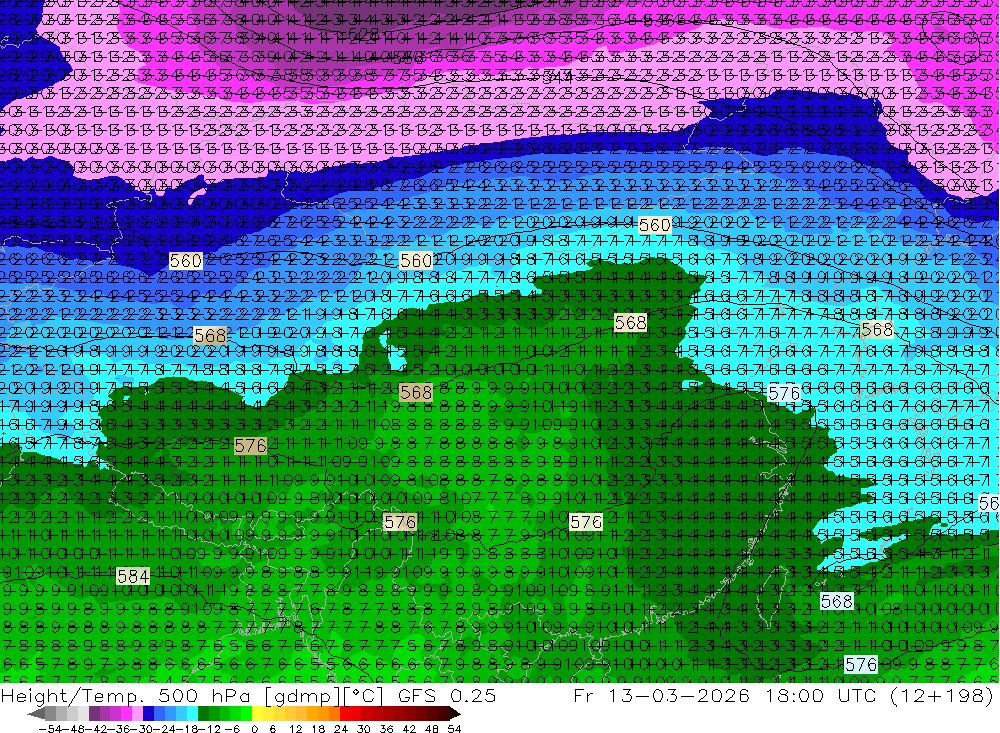Click the dark blue legend swatch at -30
The width and height of the screenshot is (1000, 733).
pos(149,713)
